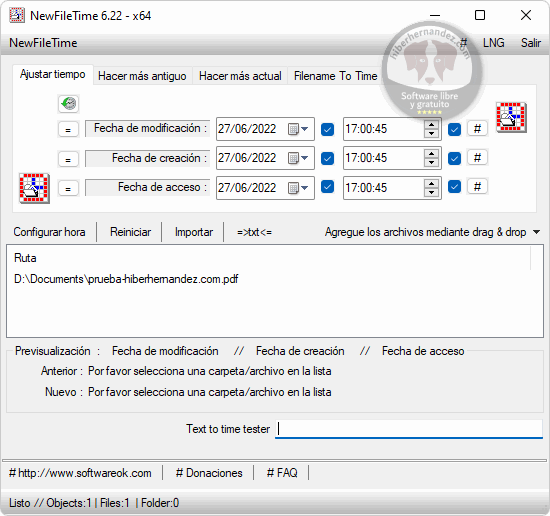Toggle the date checkbox for Fecha de creación
Screen dimensions: 550x516
click(x=327, y=159)
